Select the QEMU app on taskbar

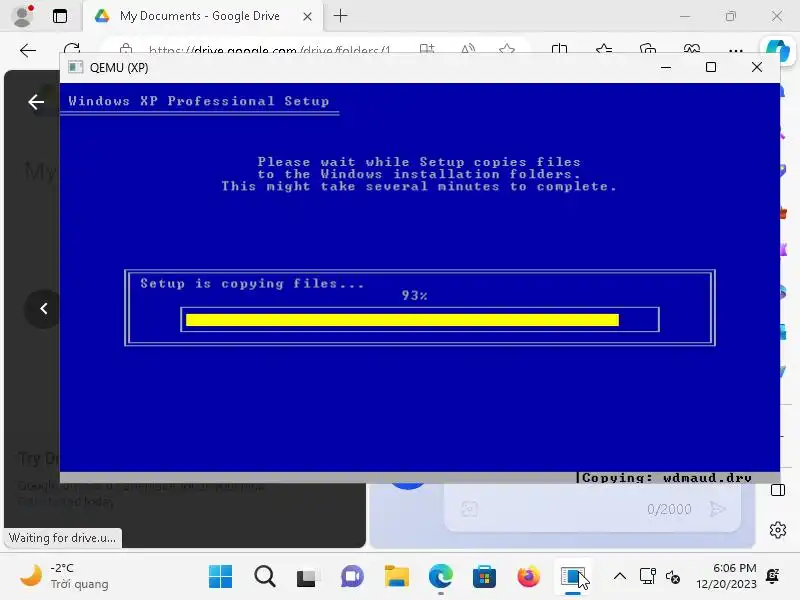(x=572, y=577)
